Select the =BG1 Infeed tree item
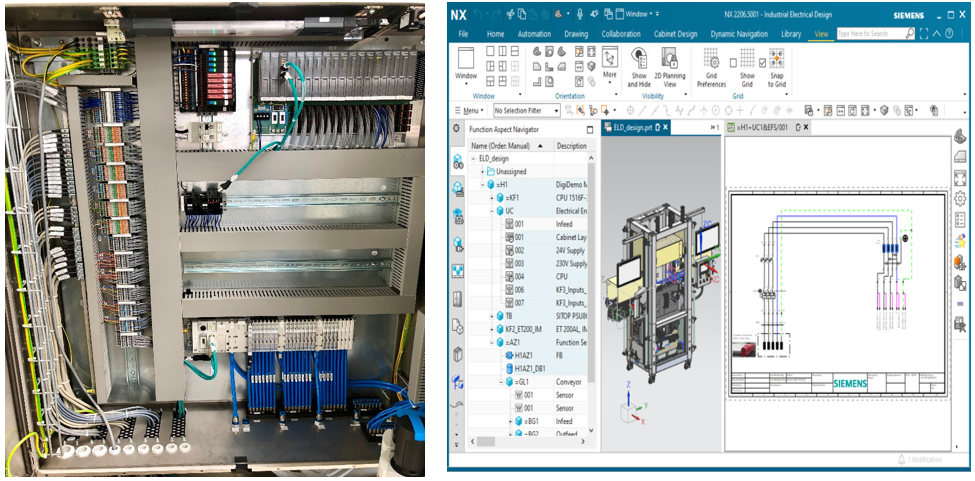Screen dimensions: 975x481 (527, 421)
